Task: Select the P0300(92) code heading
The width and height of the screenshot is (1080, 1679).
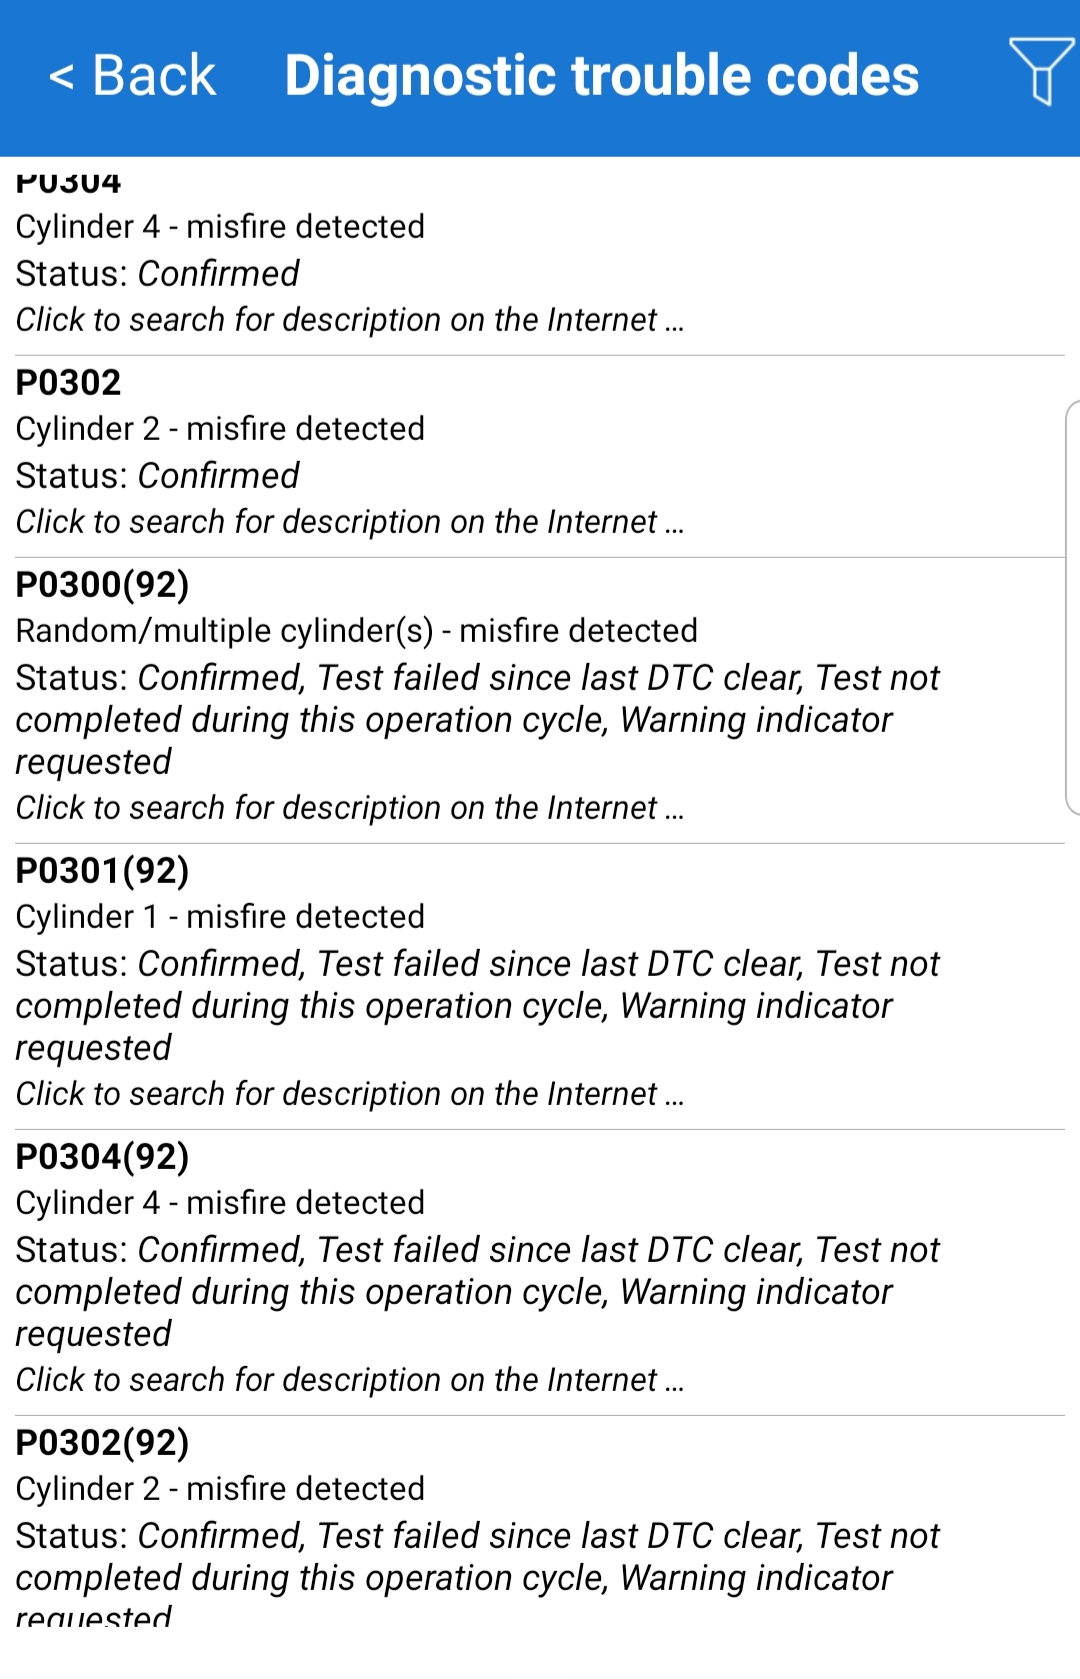Action: tap(102, 585)
